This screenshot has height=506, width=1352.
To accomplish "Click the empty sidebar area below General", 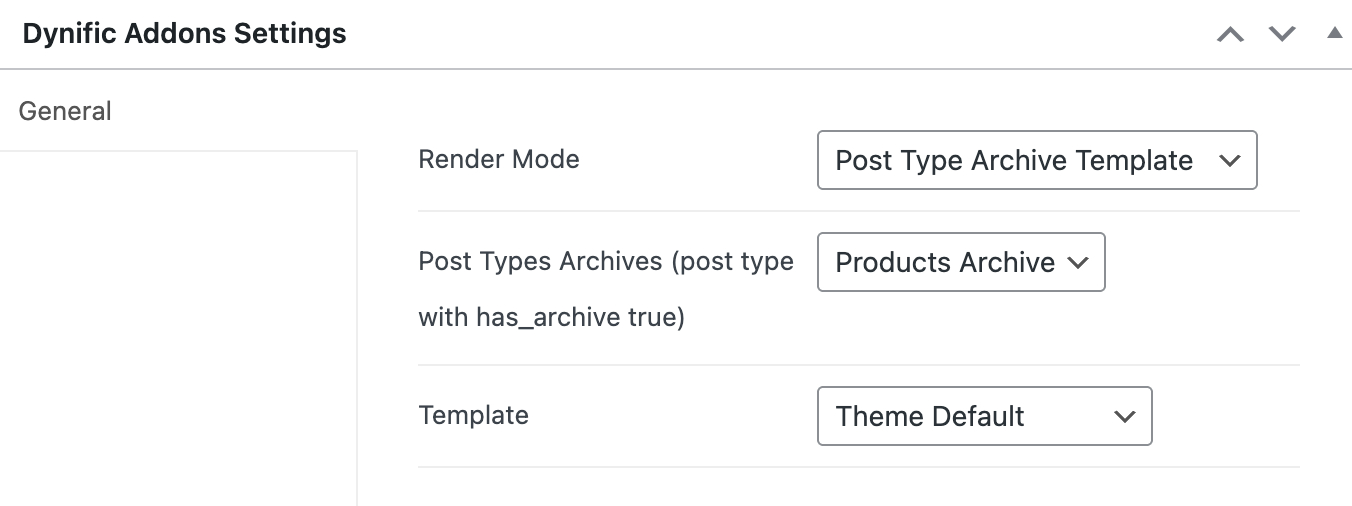I will (178, 320).
